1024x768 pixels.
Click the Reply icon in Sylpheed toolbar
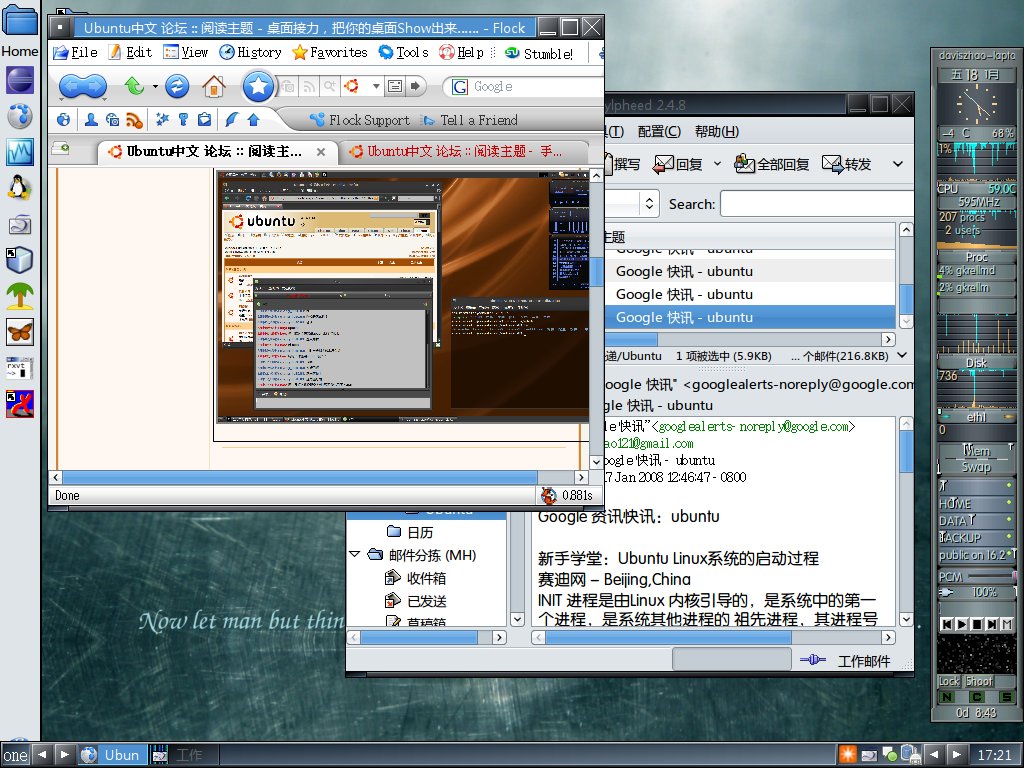click(x=677, y=164)
